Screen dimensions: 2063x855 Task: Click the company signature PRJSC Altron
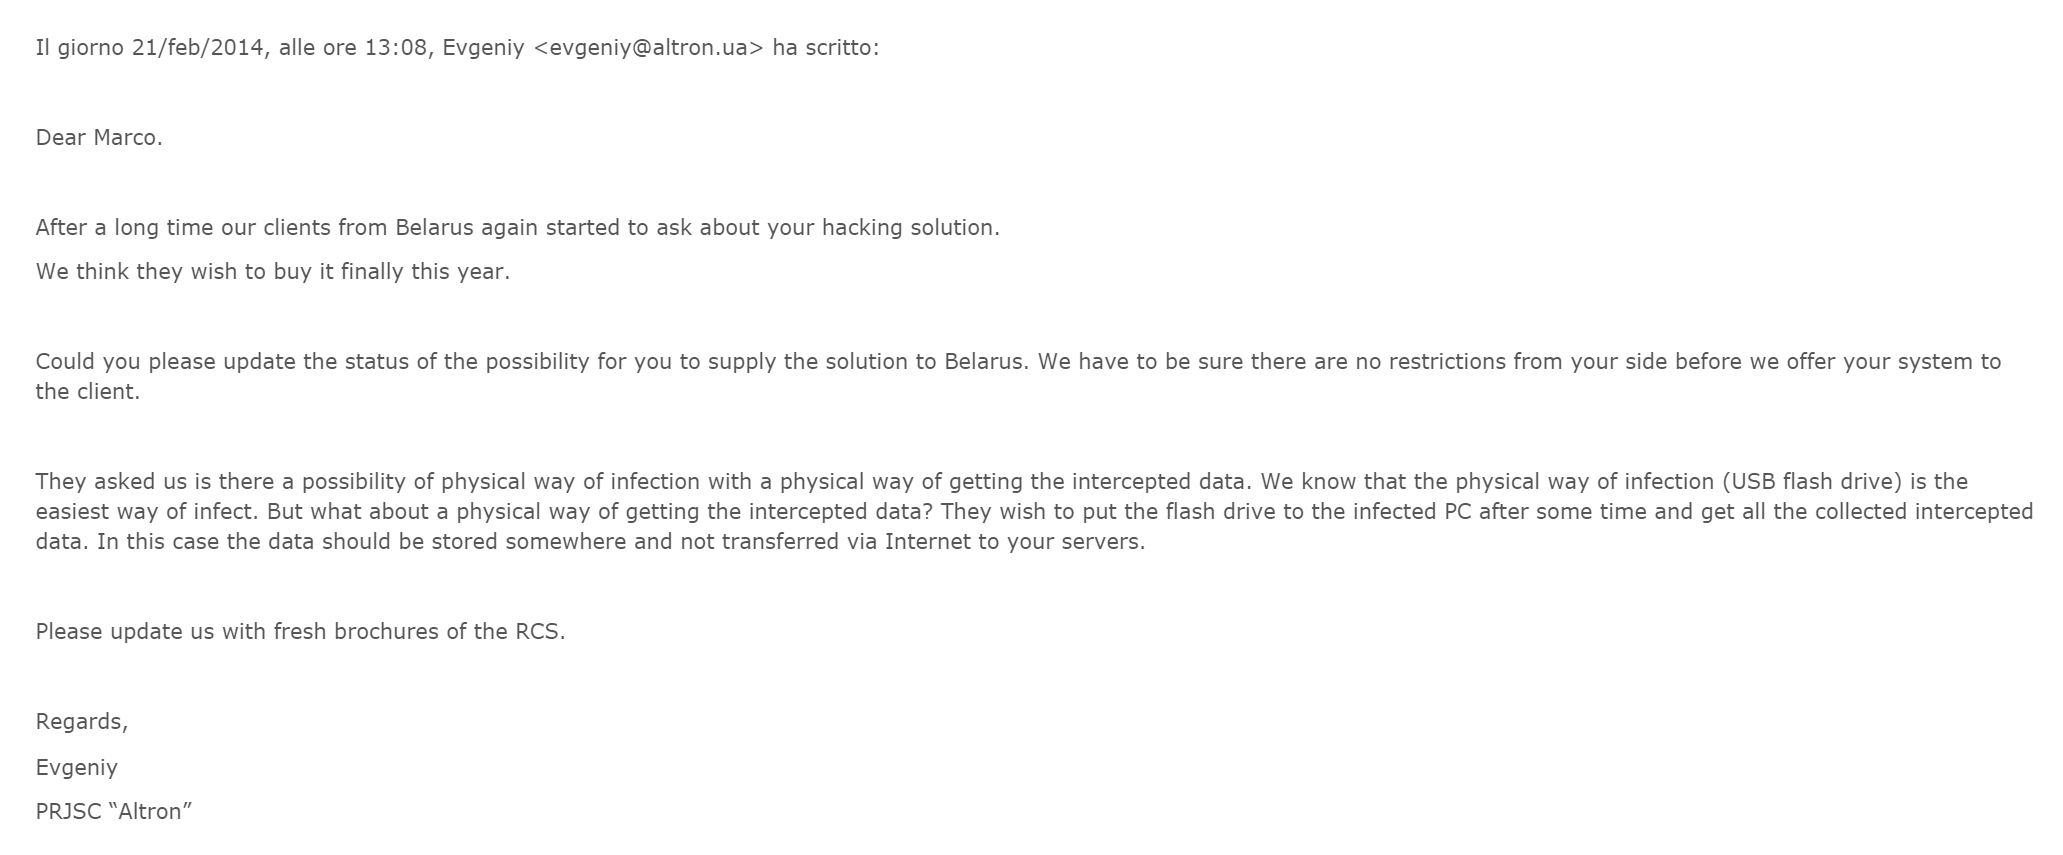[x=114, y=811]
